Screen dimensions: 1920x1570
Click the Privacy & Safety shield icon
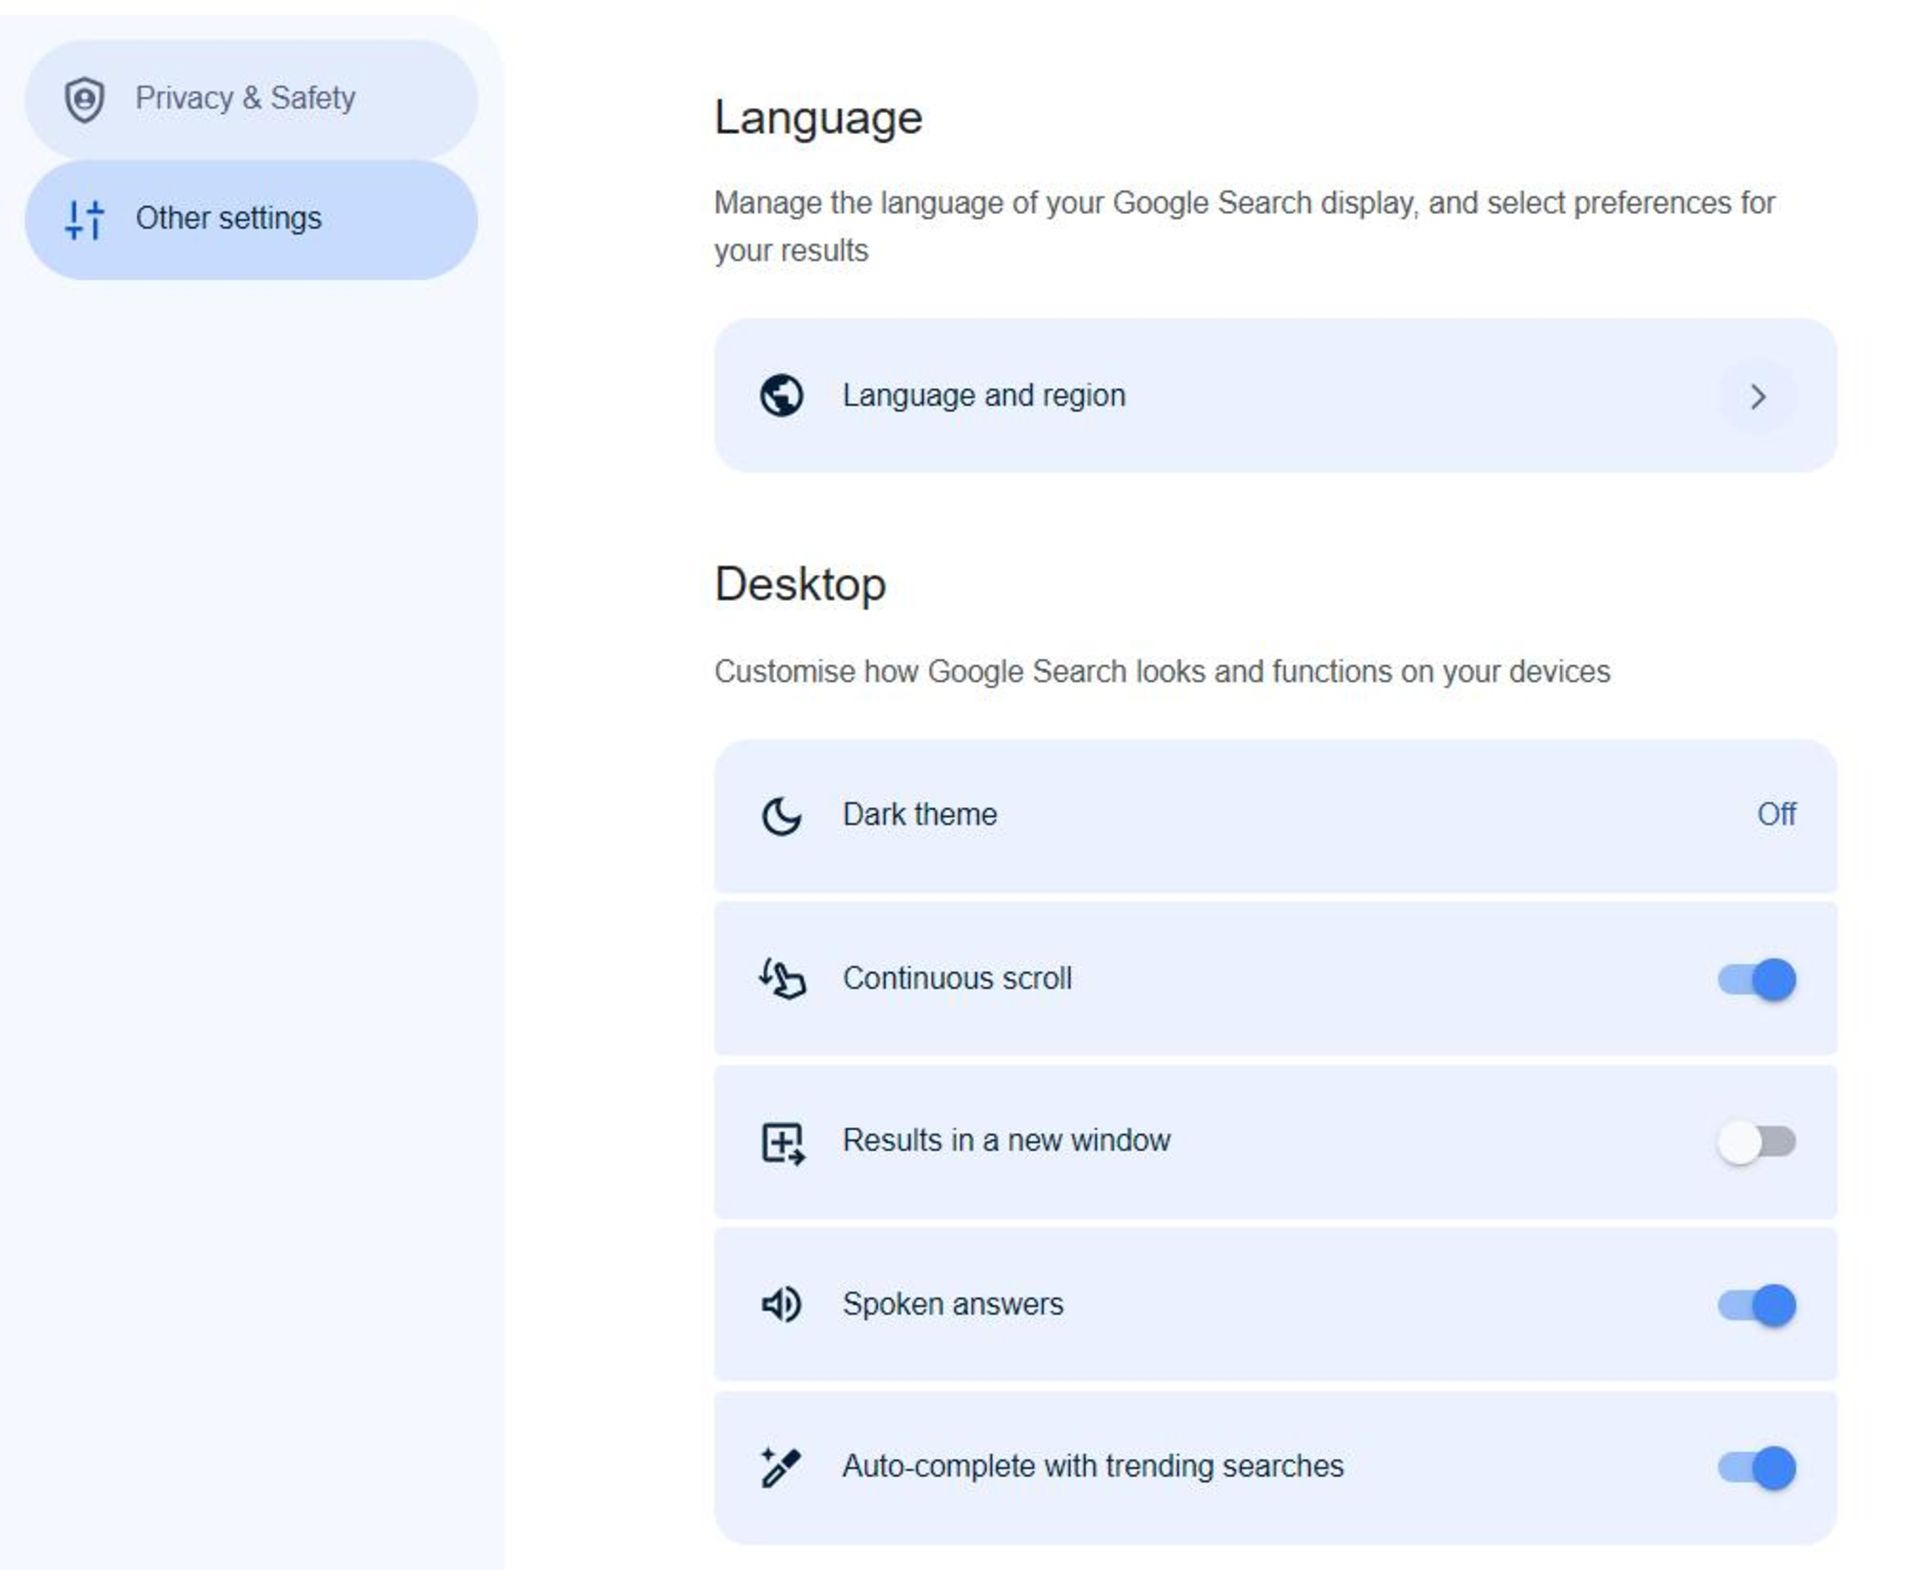tap(84, 99)
